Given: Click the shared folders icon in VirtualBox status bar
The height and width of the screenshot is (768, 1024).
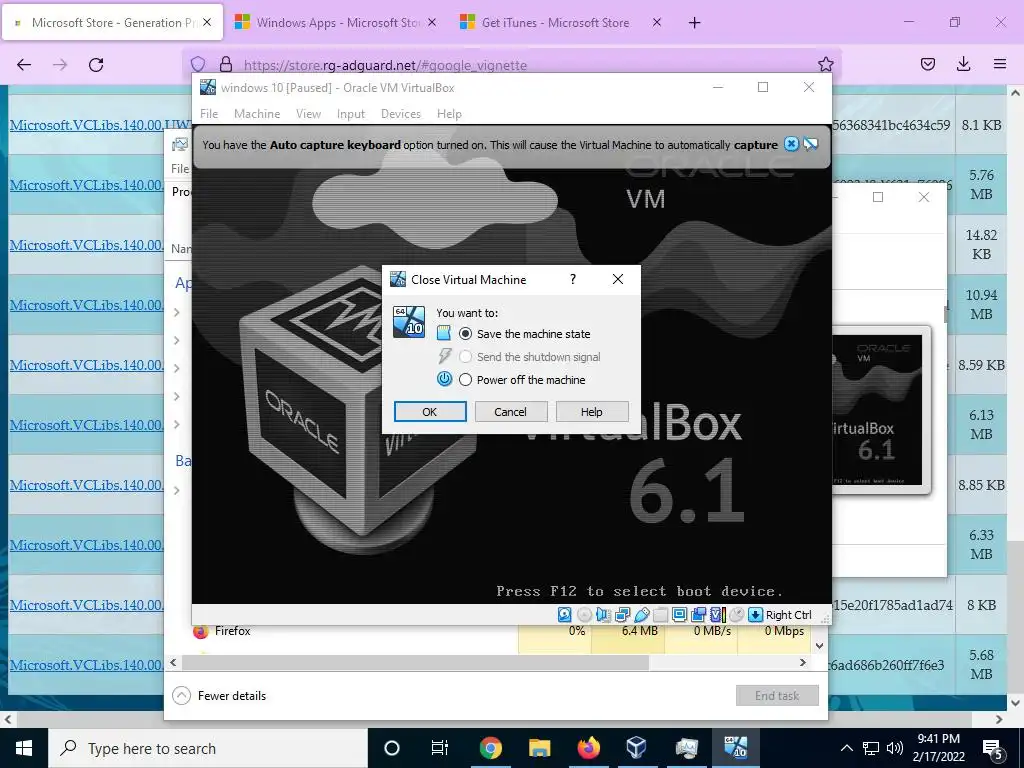Looking at the screenshot, I should coord(660,615).
